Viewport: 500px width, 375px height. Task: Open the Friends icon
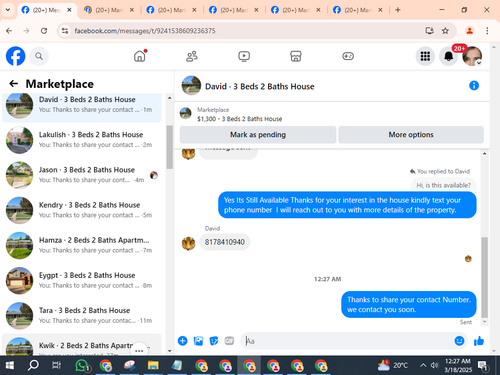point(192,56)
